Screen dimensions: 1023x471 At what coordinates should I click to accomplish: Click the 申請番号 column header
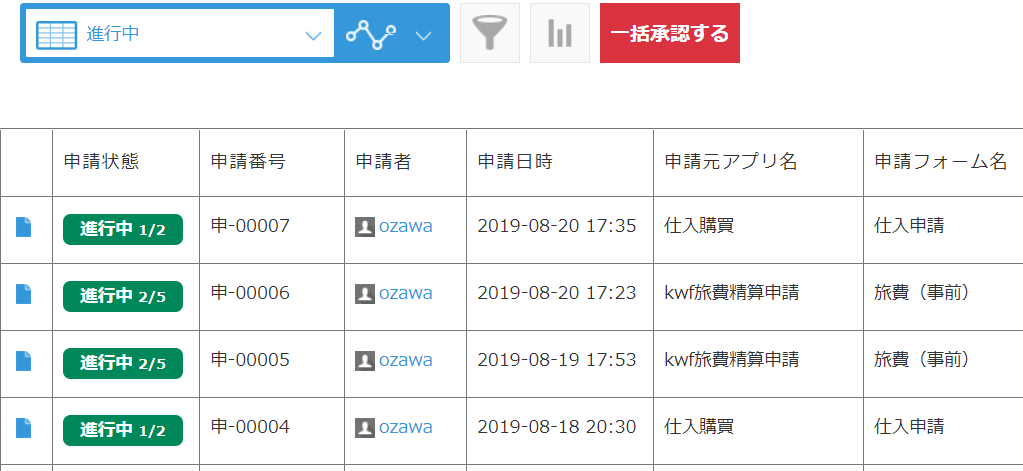click(248, 162)
